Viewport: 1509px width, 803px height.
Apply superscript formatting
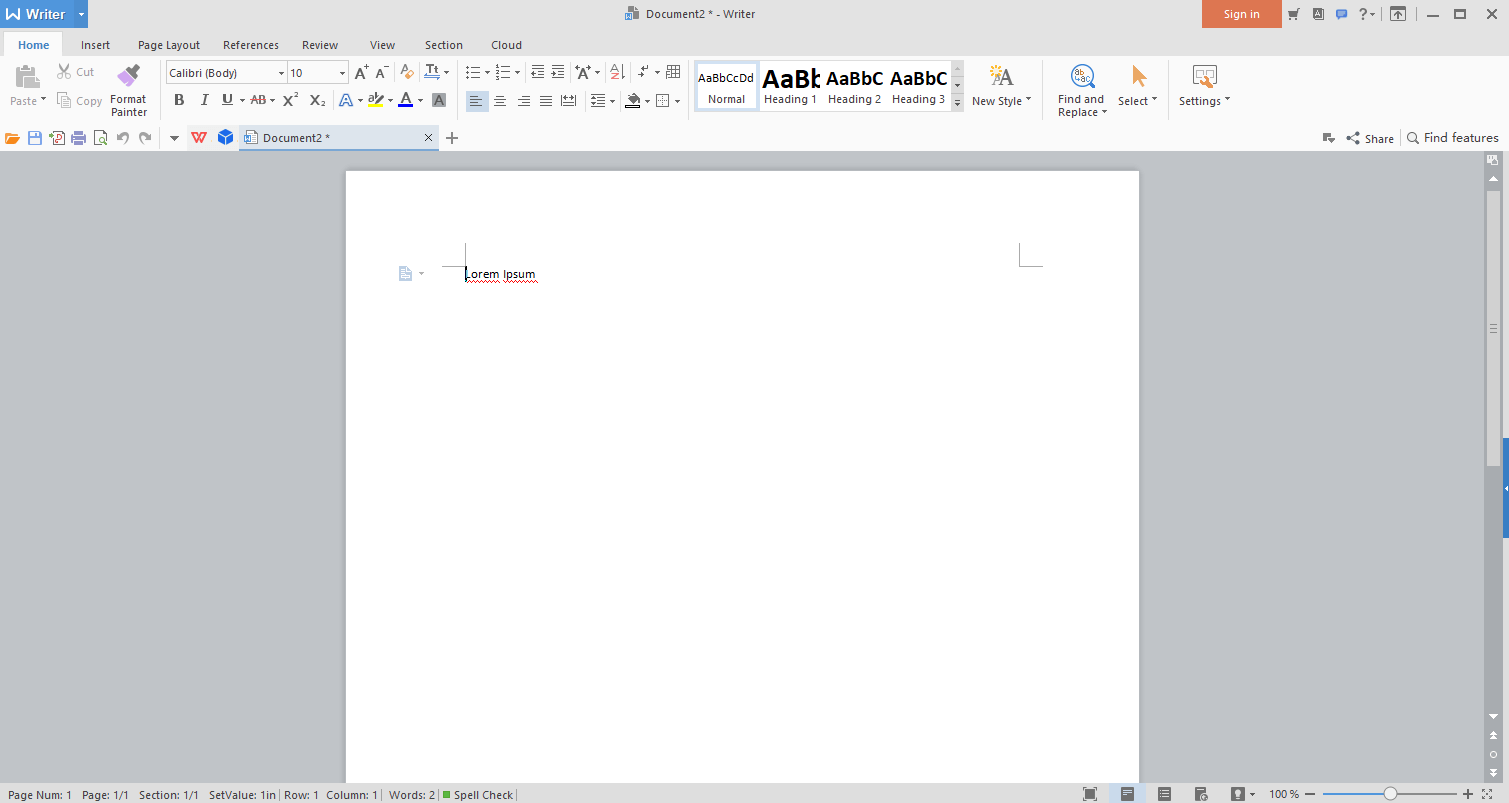290,100
